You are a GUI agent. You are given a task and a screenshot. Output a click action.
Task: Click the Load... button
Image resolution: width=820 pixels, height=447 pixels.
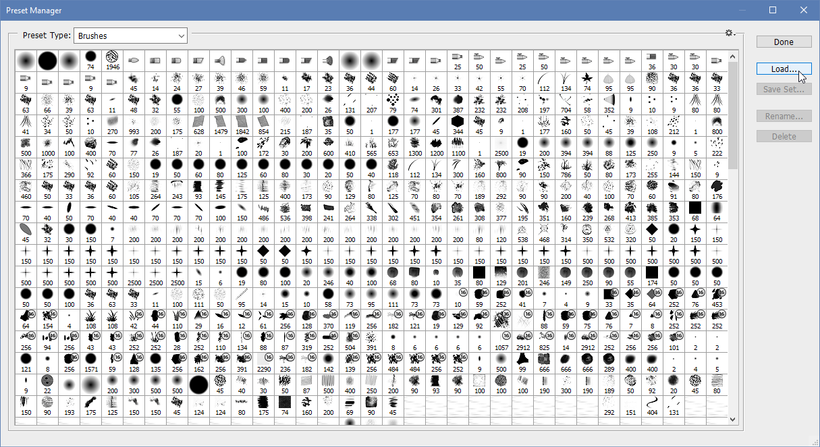click(783, 68)
